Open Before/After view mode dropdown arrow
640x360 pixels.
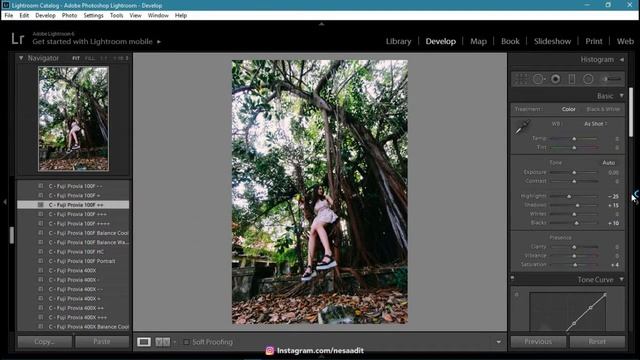click(x=174, y=342)
